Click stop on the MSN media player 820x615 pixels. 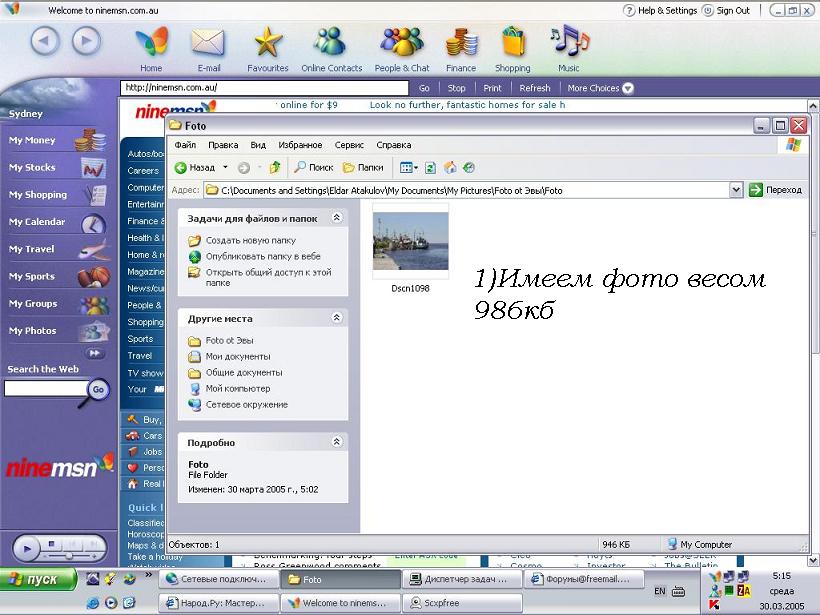pos(51,544)
